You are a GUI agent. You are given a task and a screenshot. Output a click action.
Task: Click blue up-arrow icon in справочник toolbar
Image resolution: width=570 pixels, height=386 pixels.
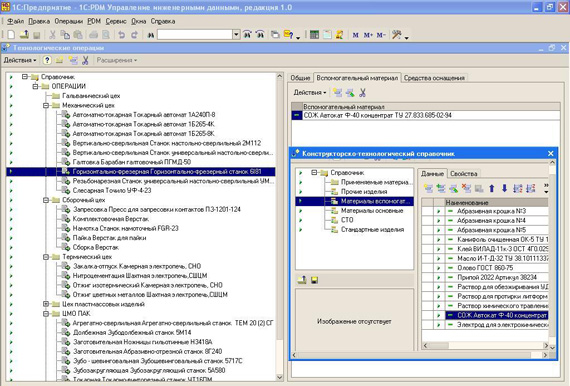coord(492,188)
